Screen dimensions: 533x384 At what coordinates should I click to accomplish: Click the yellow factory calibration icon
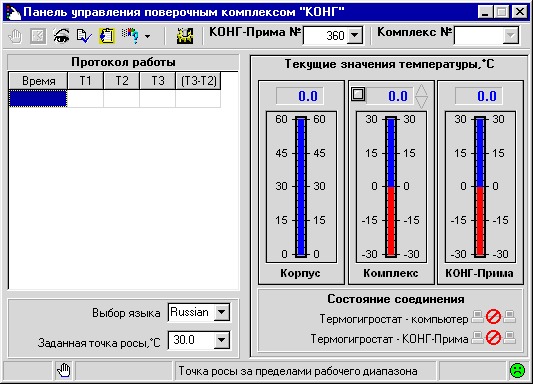tap(185, 36)
